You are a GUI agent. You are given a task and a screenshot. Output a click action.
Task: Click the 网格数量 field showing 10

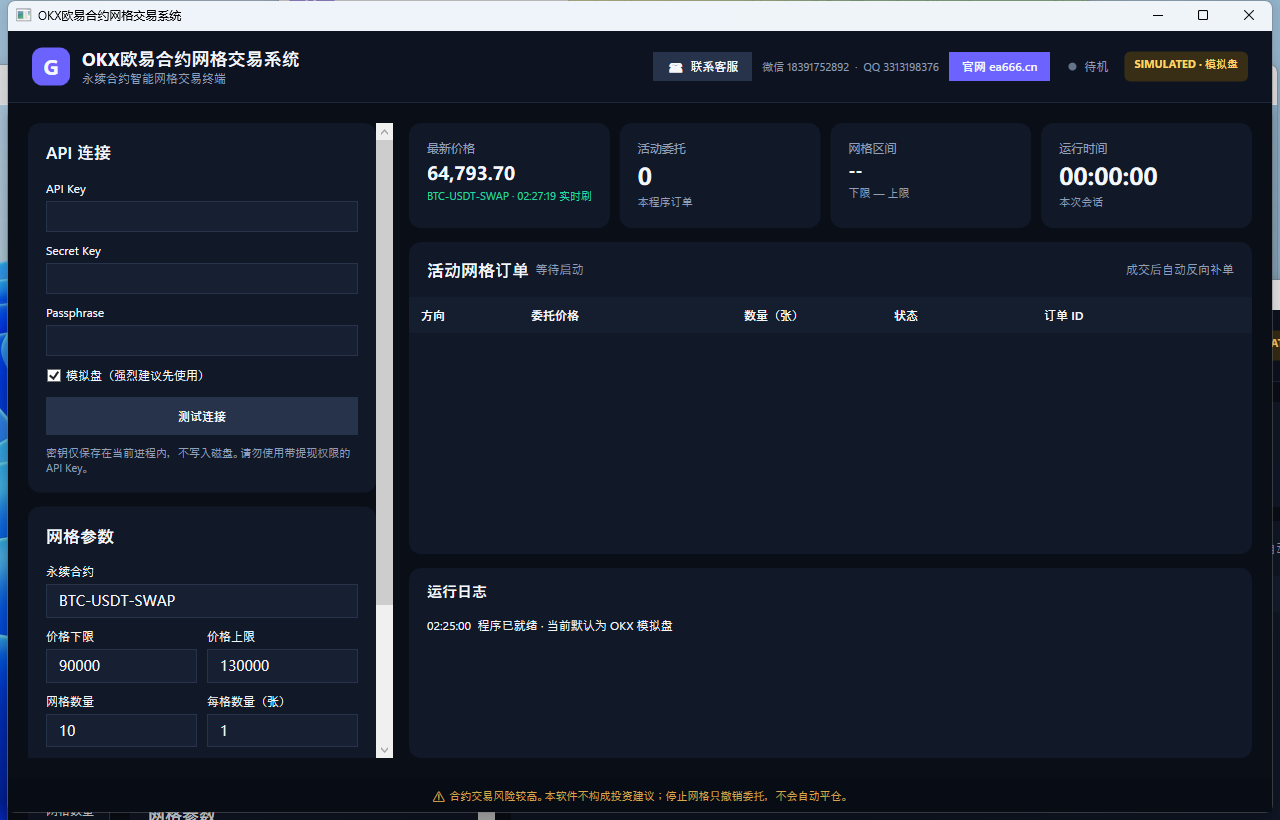(121, 731)
